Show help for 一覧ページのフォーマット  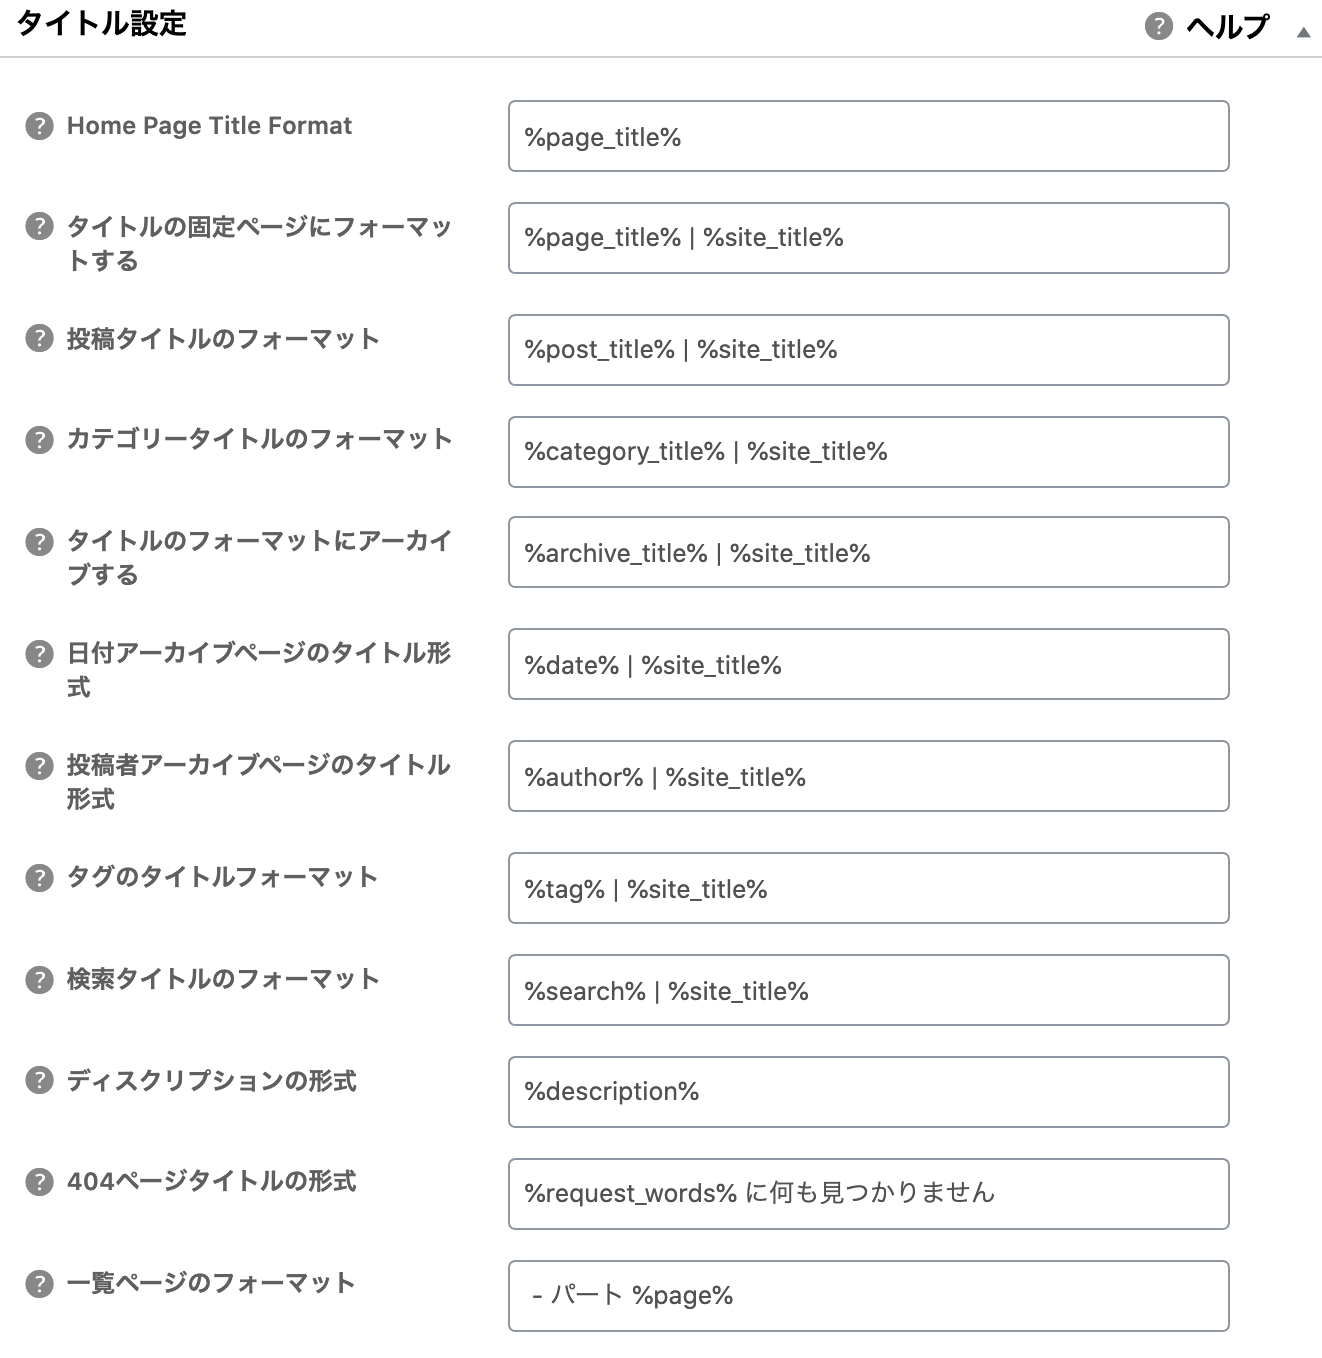click(x=39, y=1284)
